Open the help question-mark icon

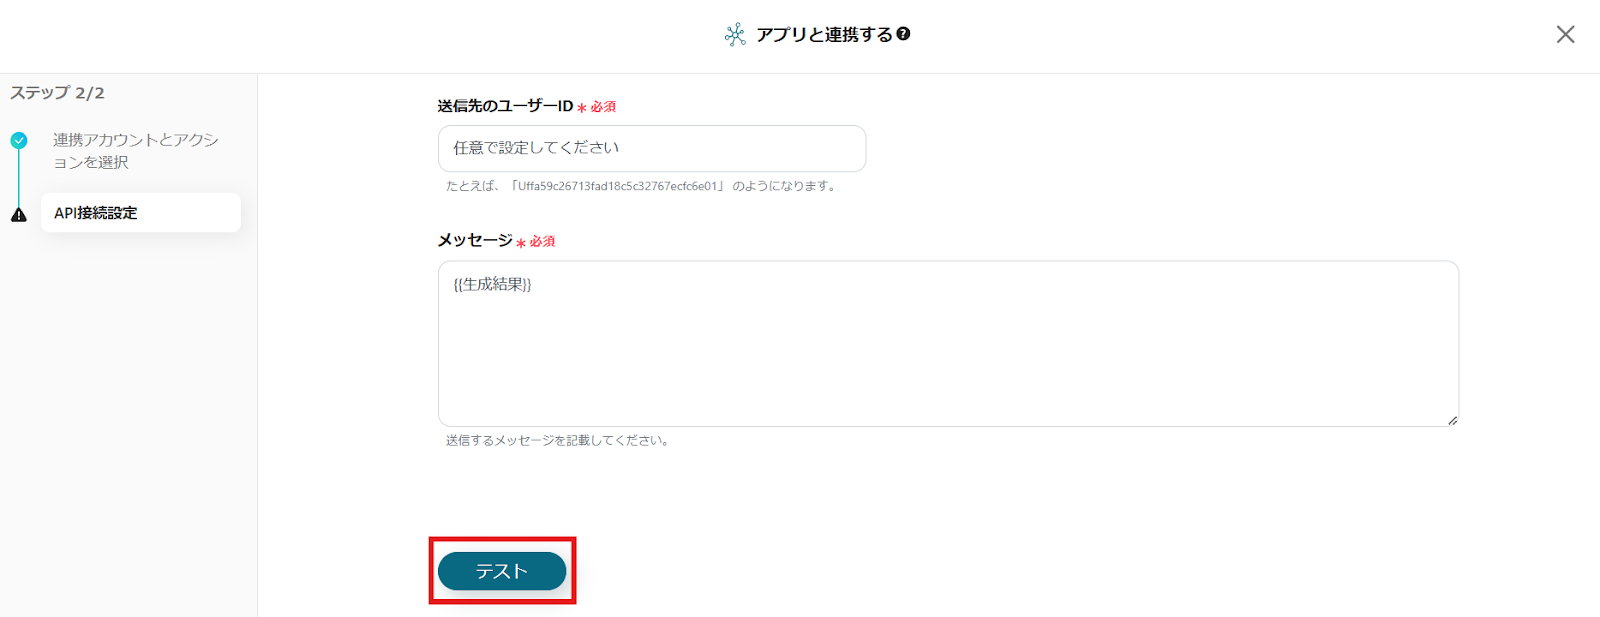(904, 34)
